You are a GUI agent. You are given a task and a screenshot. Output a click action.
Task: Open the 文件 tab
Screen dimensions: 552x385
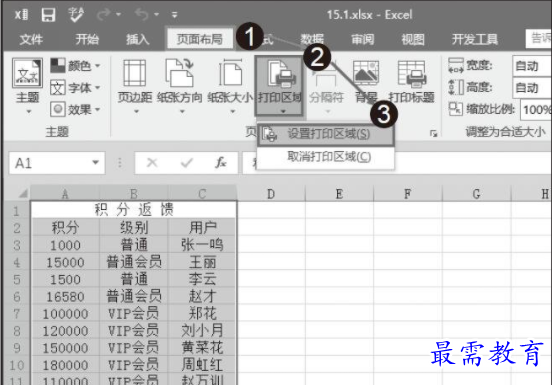tap(31, 39)
